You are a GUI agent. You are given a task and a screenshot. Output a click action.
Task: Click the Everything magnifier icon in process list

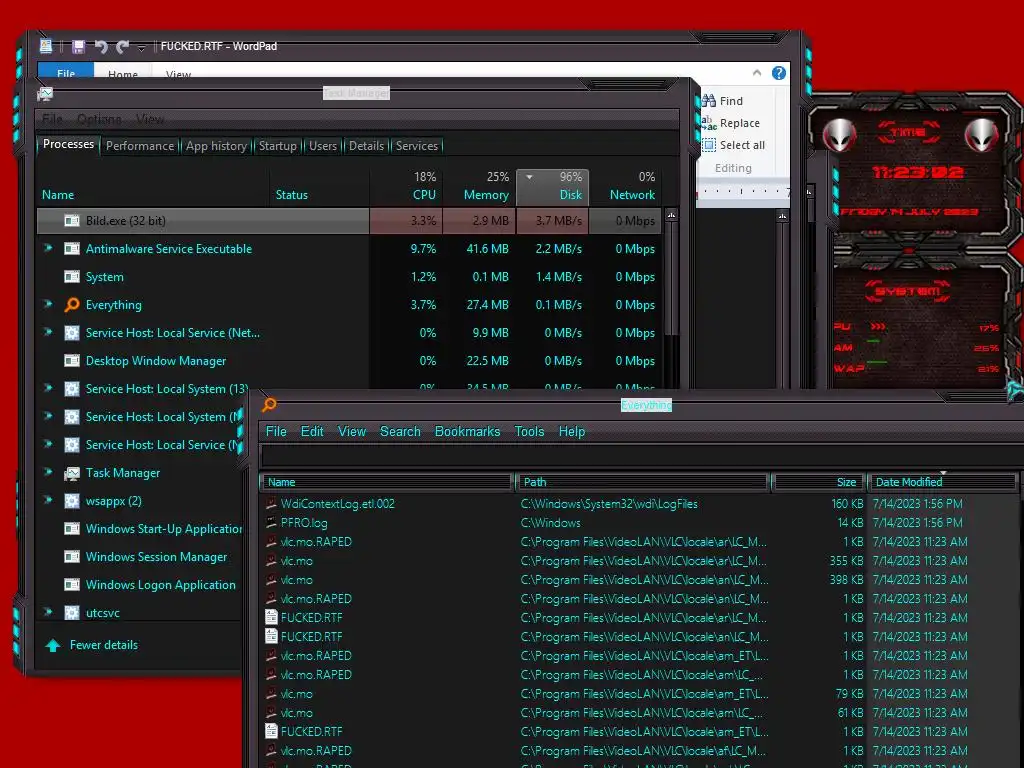click(72, 305)
